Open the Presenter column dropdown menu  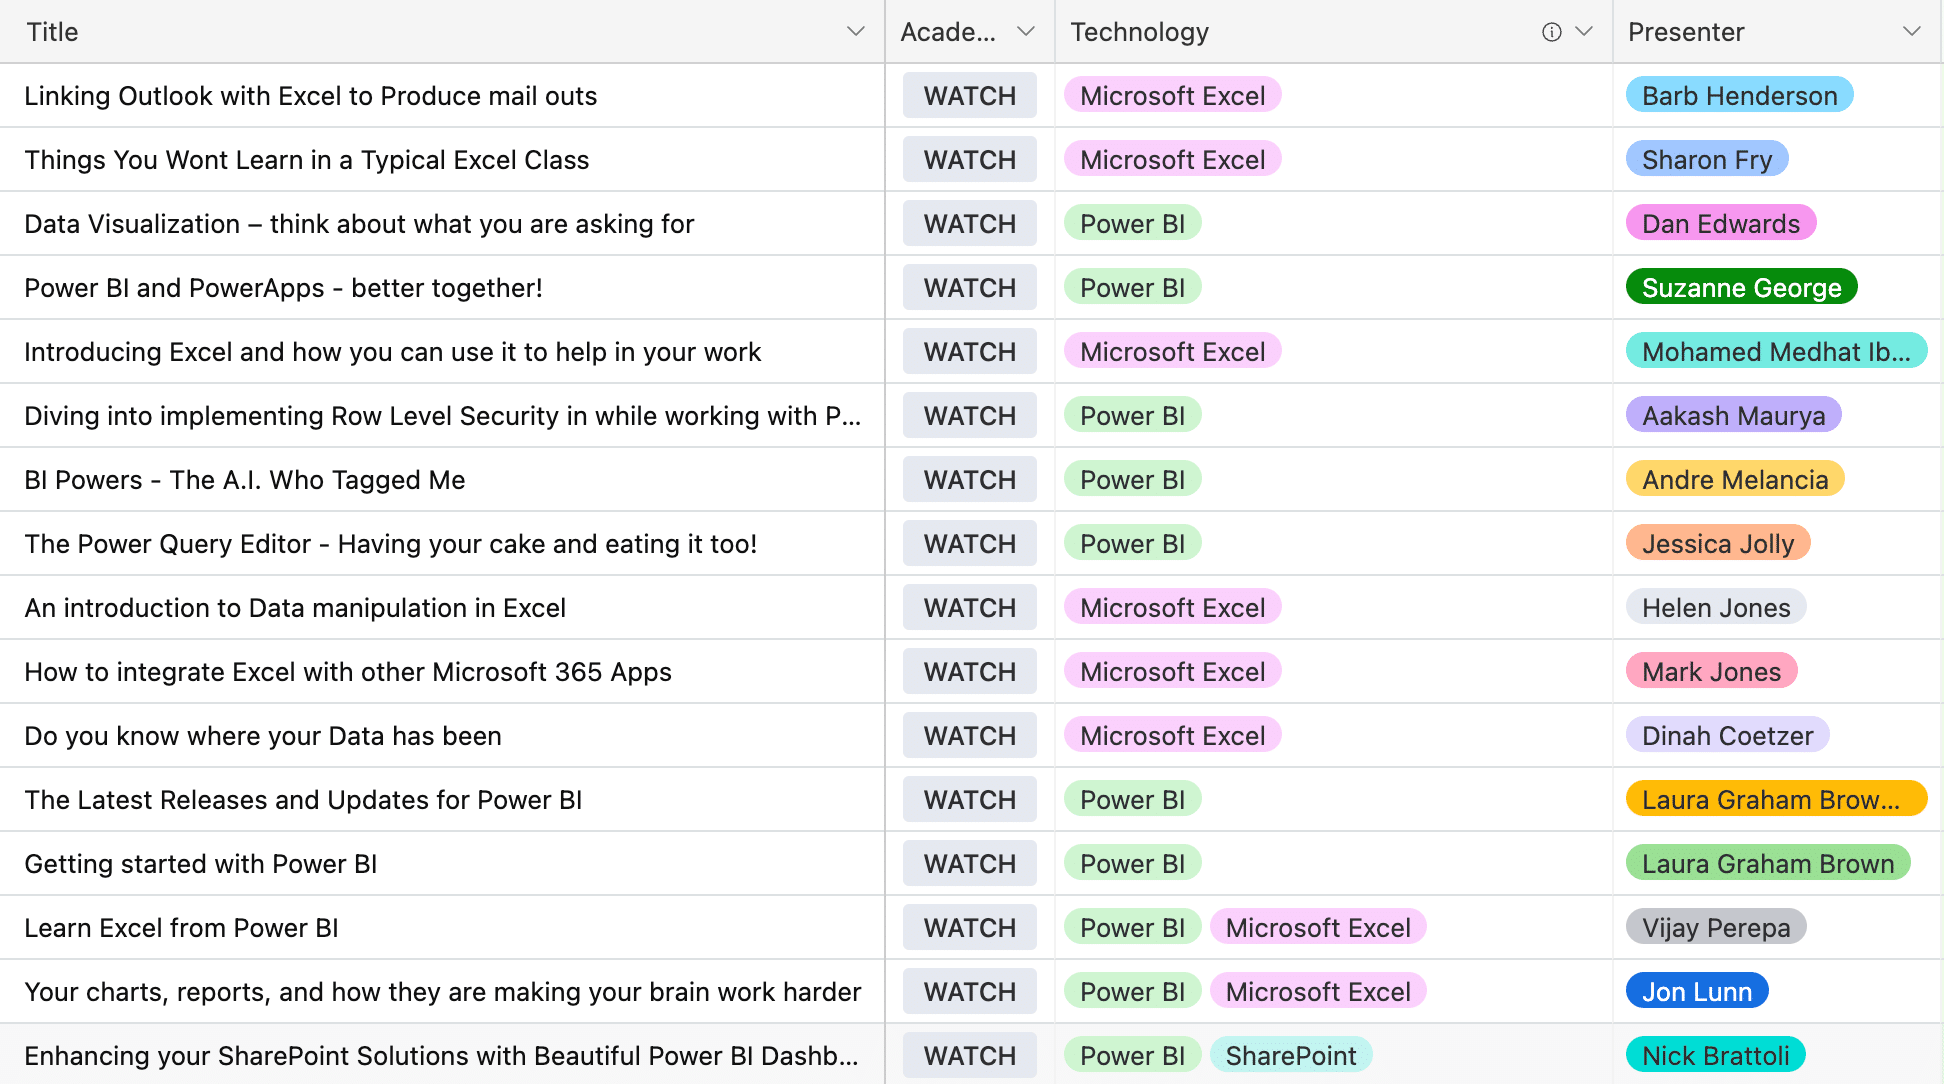[1911, 31]
